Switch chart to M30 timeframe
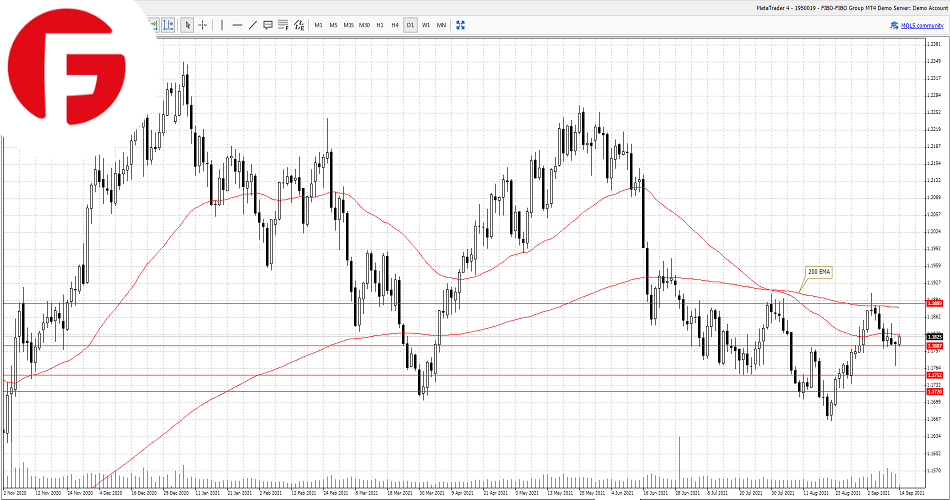 pos(364,25)
